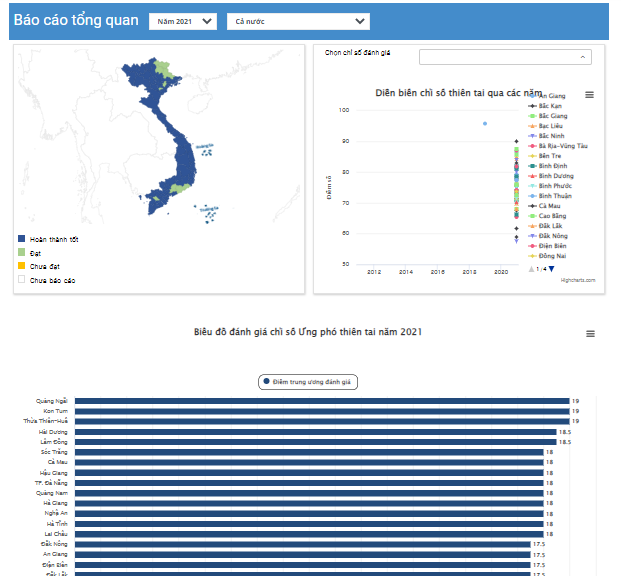Click the Hoàn thành tốt blue legend square

[x=21, y=239]
